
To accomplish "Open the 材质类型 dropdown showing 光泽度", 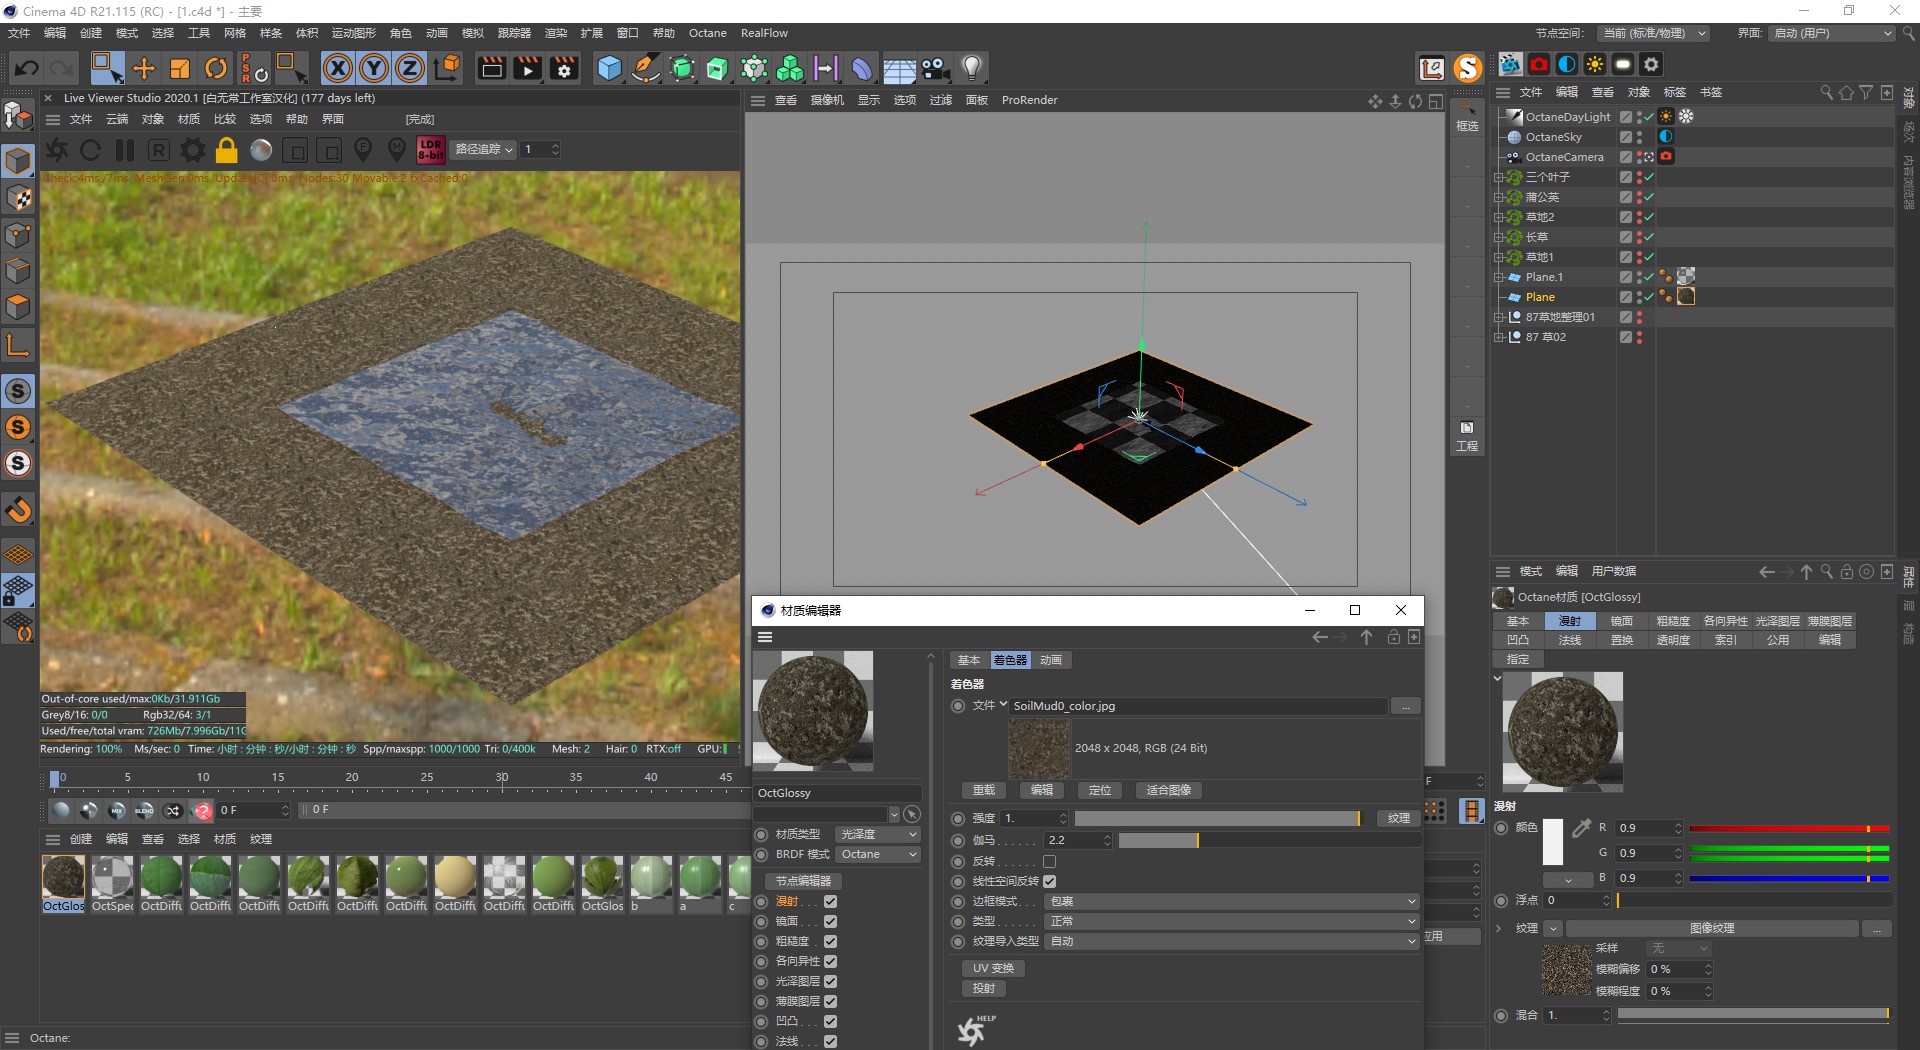I will coord(877,834).
